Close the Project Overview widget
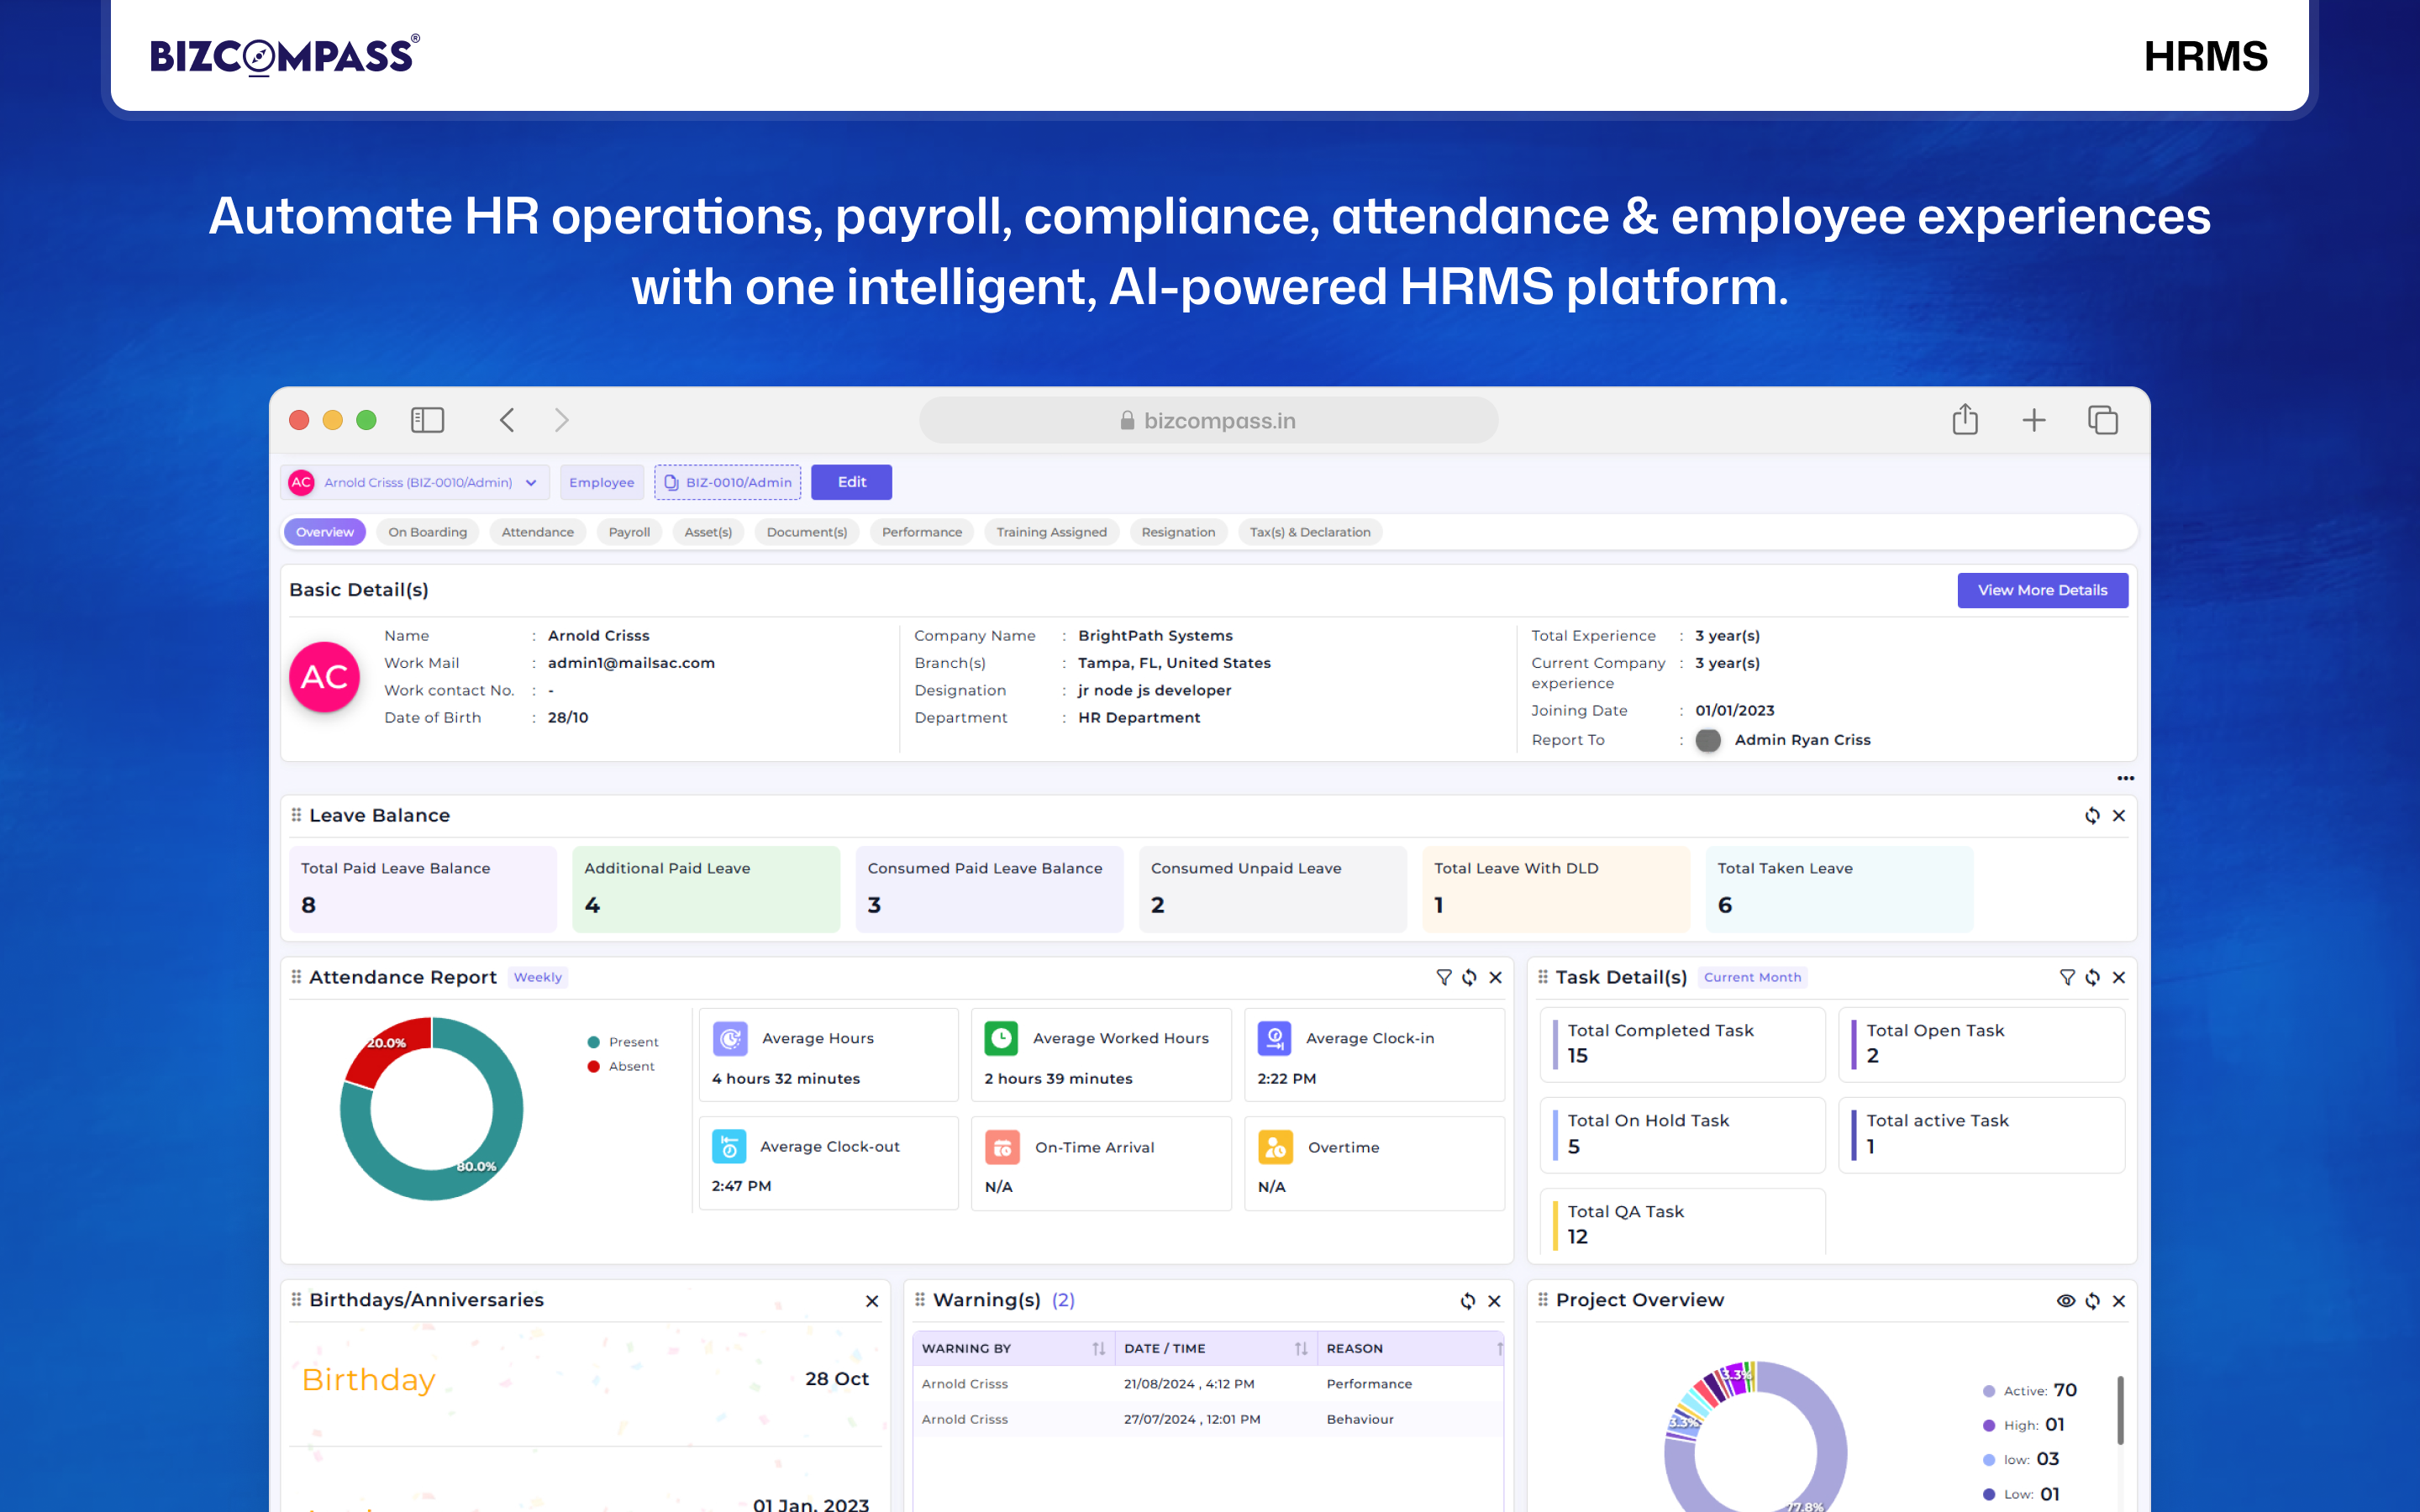The width and height of the screenshot is (2420, 1512). pos(2119,1301)
